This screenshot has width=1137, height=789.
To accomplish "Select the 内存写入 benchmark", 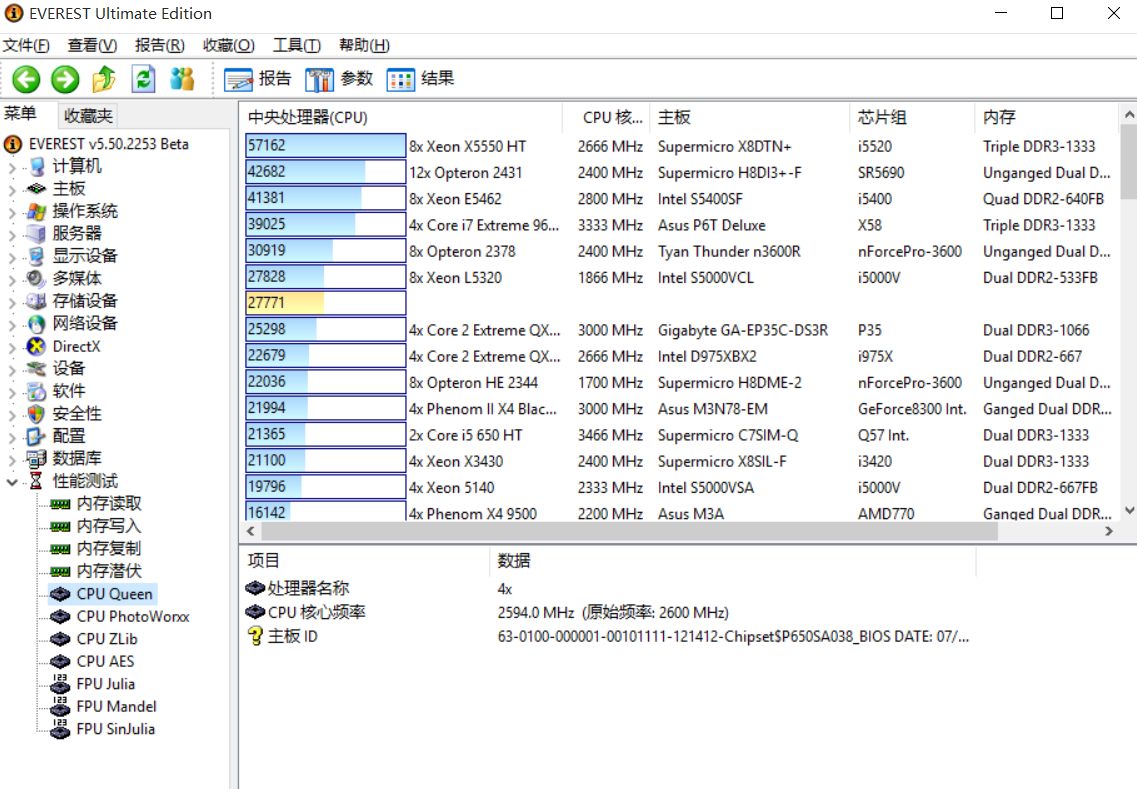I will 109,526.
